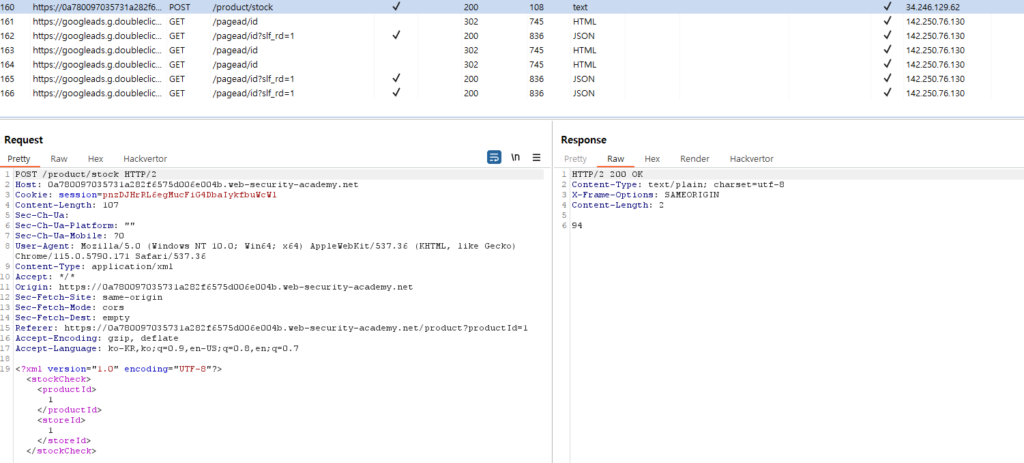Select history row number 164
The width and height of the screenshot is (1024, 463).
click(512, 65)
